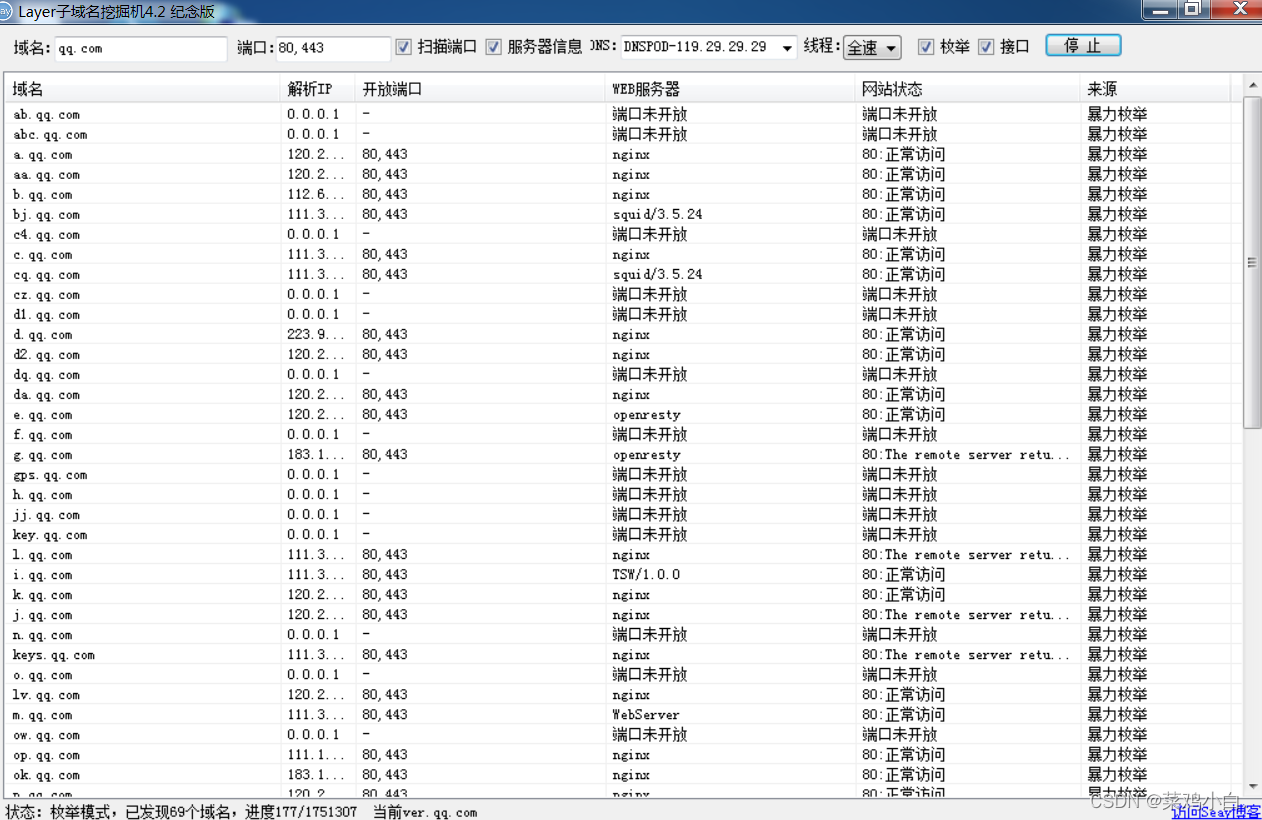Click openresty in the e.qq.com row

point(647,415)
